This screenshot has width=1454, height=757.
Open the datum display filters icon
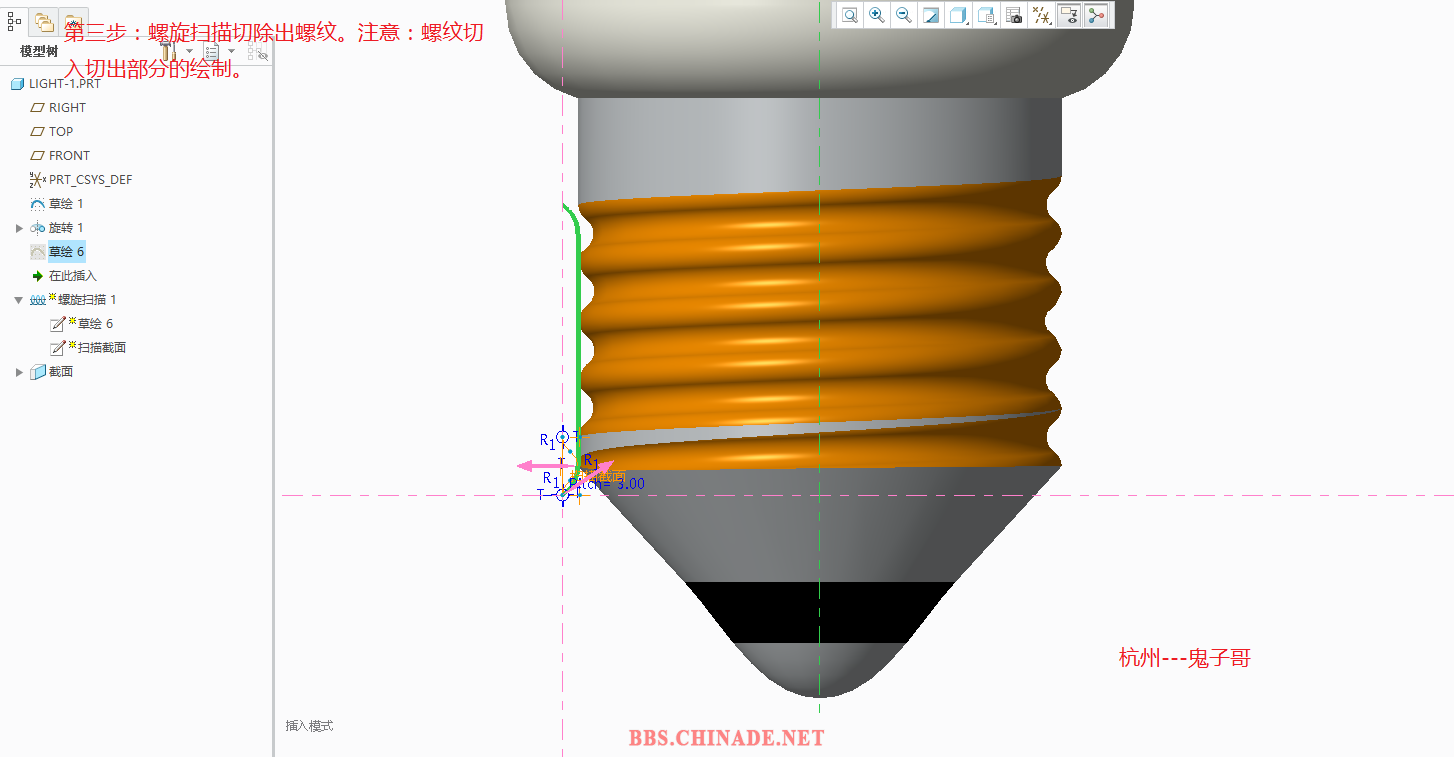tap(1041, 15)
